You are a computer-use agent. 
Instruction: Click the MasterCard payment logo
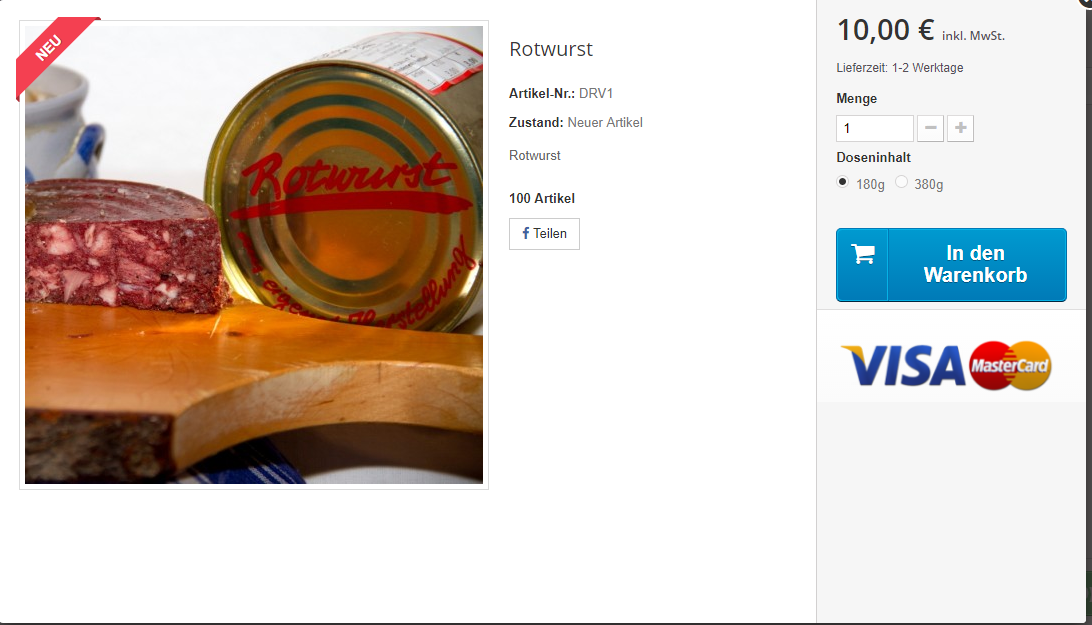[1009, 366]
